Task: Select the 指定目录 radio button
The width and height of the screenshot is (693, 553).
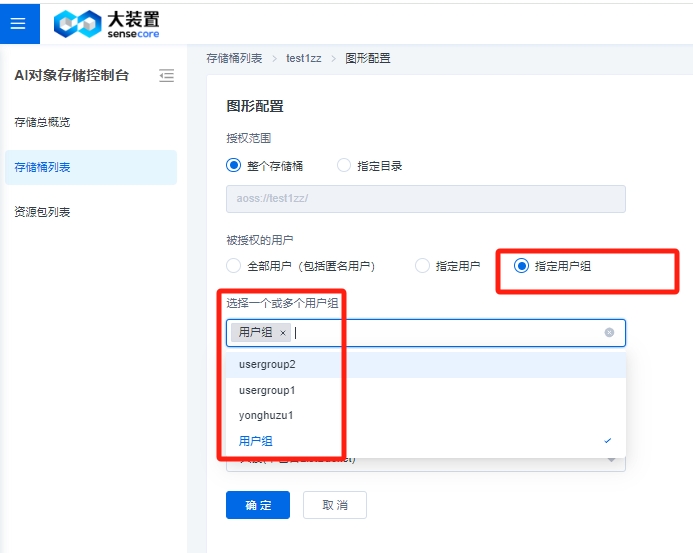Action: [x=344, y=166]
